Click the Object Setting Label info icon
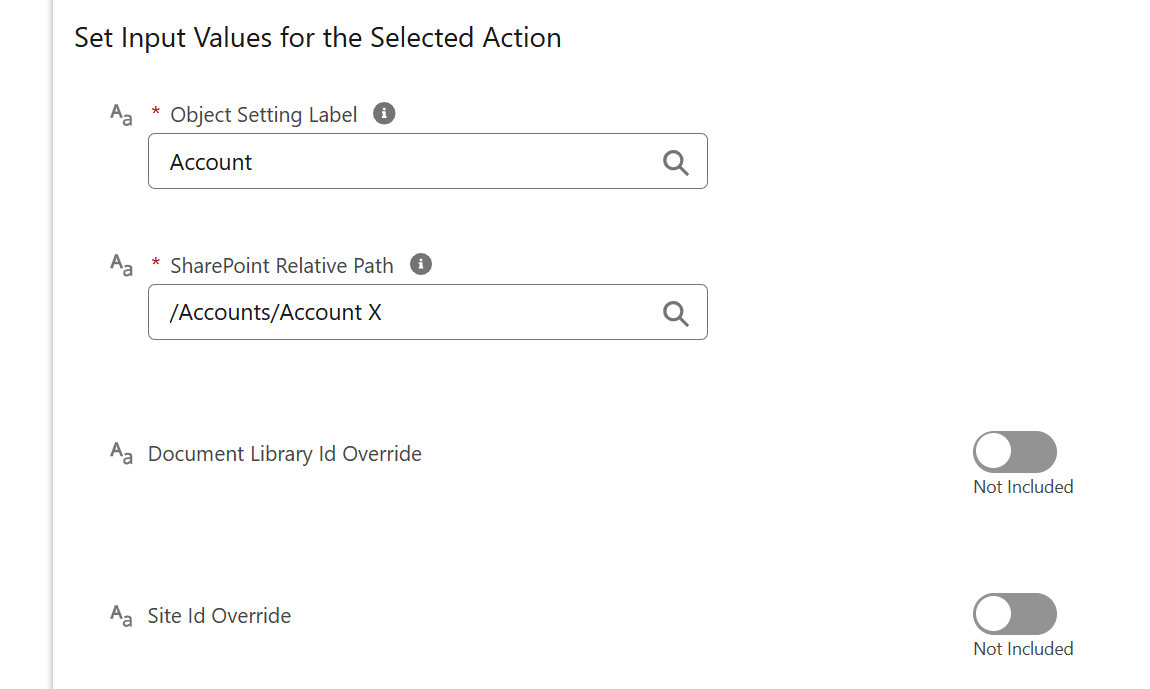 384,114
